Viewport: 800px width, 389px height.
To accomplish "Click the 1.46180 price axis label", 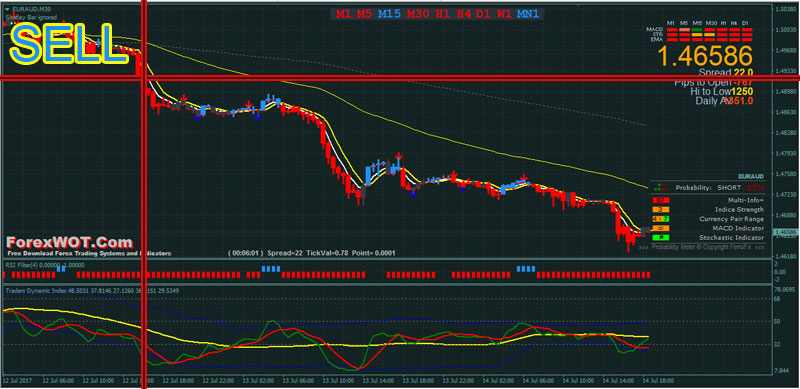I will click(x=786, y=256).
